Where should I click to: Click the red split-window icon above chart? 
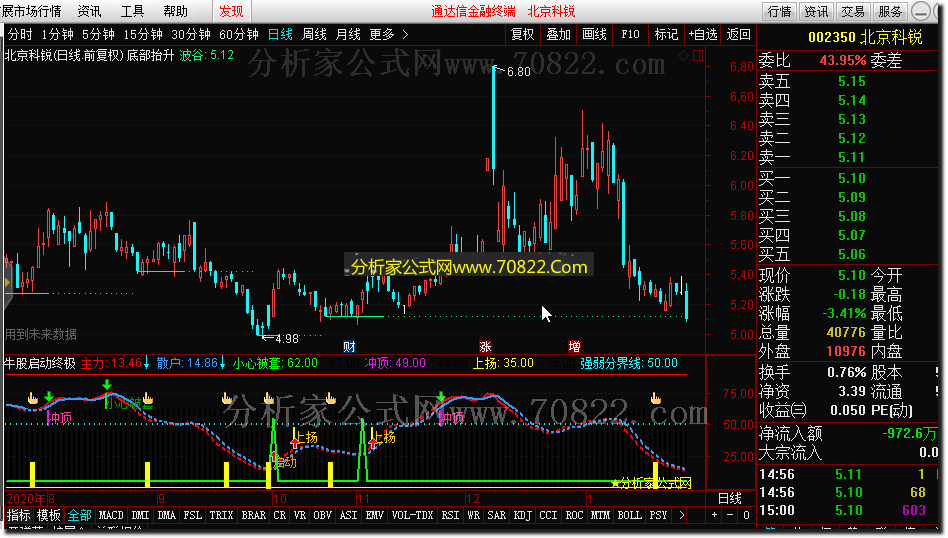coord(698,56)
